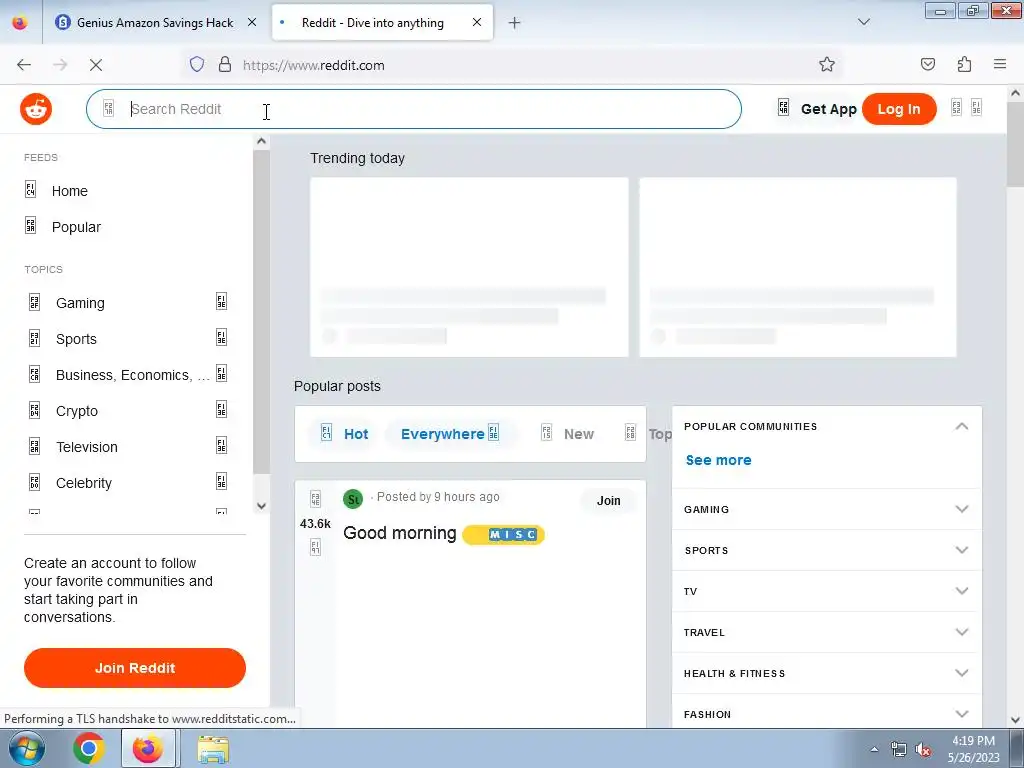The height and width of the screenshot is (768, 1024).
Task: Open the Pocket save icon
Action: [x=928, y=64]
